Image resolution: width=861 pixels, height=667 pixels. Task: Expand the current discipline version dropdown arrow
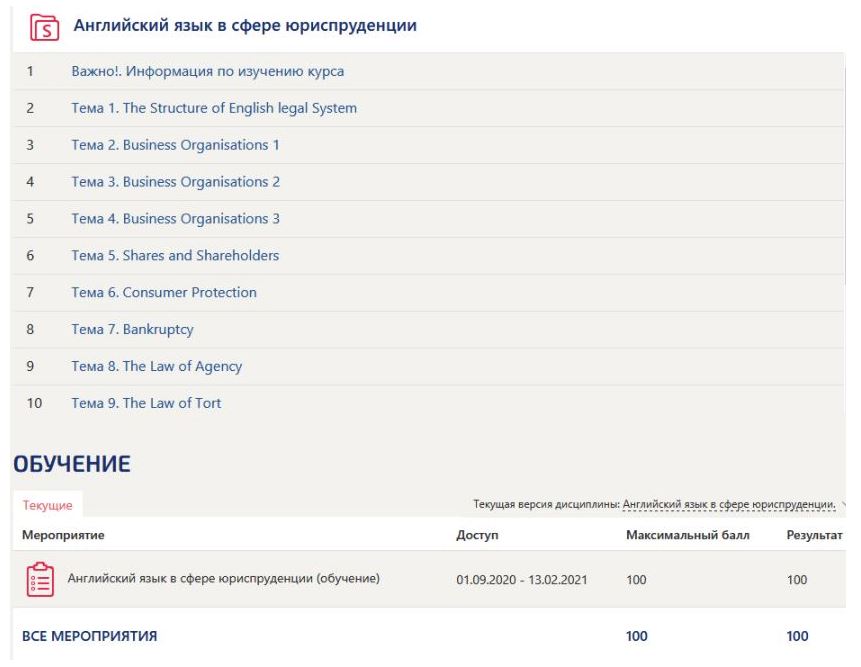(845, 505)
